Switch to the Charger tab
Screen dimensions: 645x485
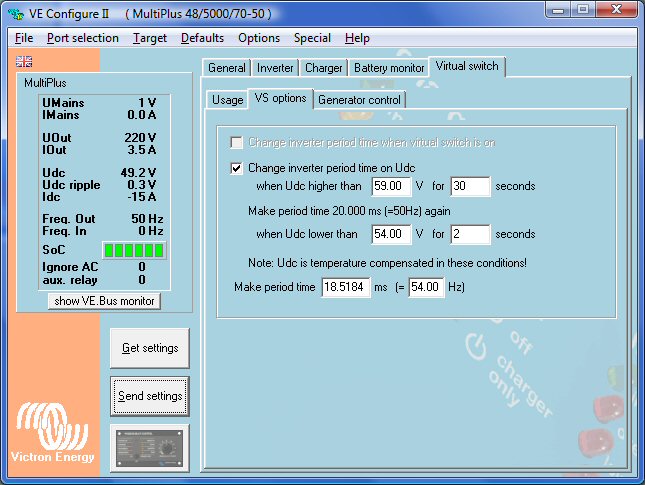324,68
